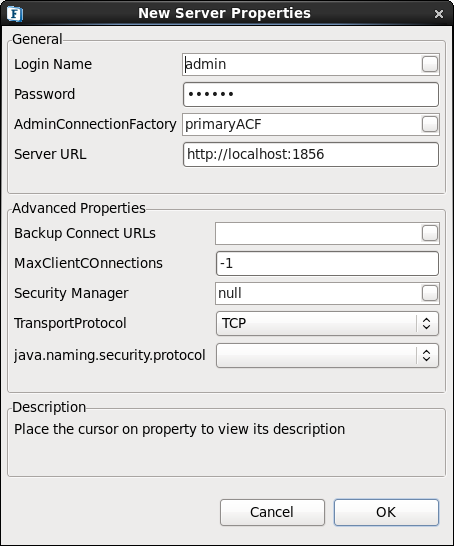Click the TransportProtocol spinner arrows
Screen dimensions: 454x546
point(426,323)
